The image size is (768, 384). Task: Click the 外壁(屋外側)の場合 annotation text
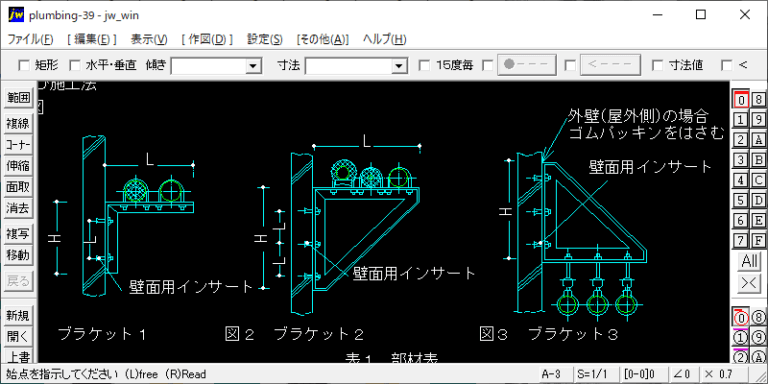pos(638,116)
